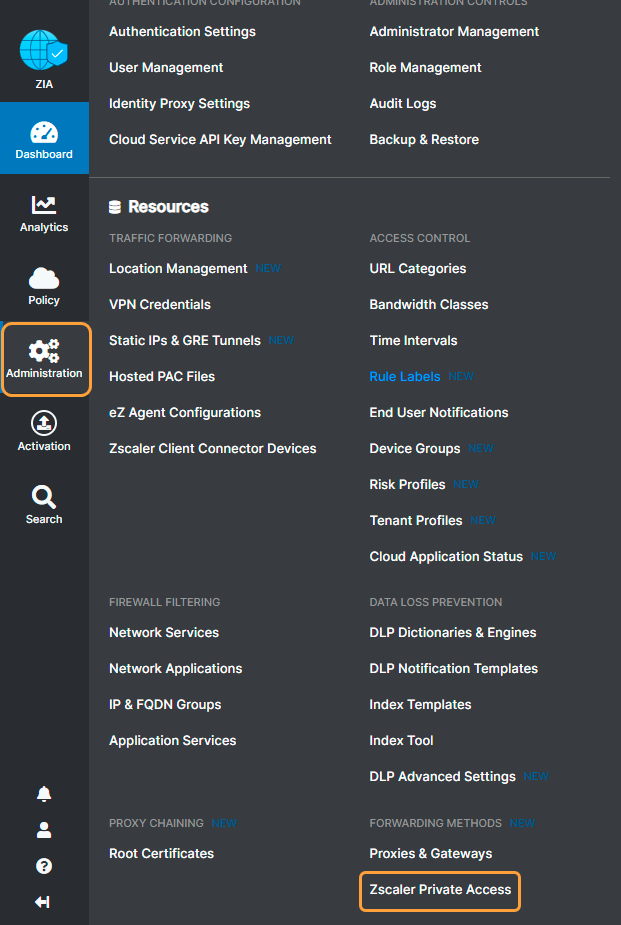Log out using the arrow icon
Viewport: 621px width, 925px height.
click(x=43, y=901)
